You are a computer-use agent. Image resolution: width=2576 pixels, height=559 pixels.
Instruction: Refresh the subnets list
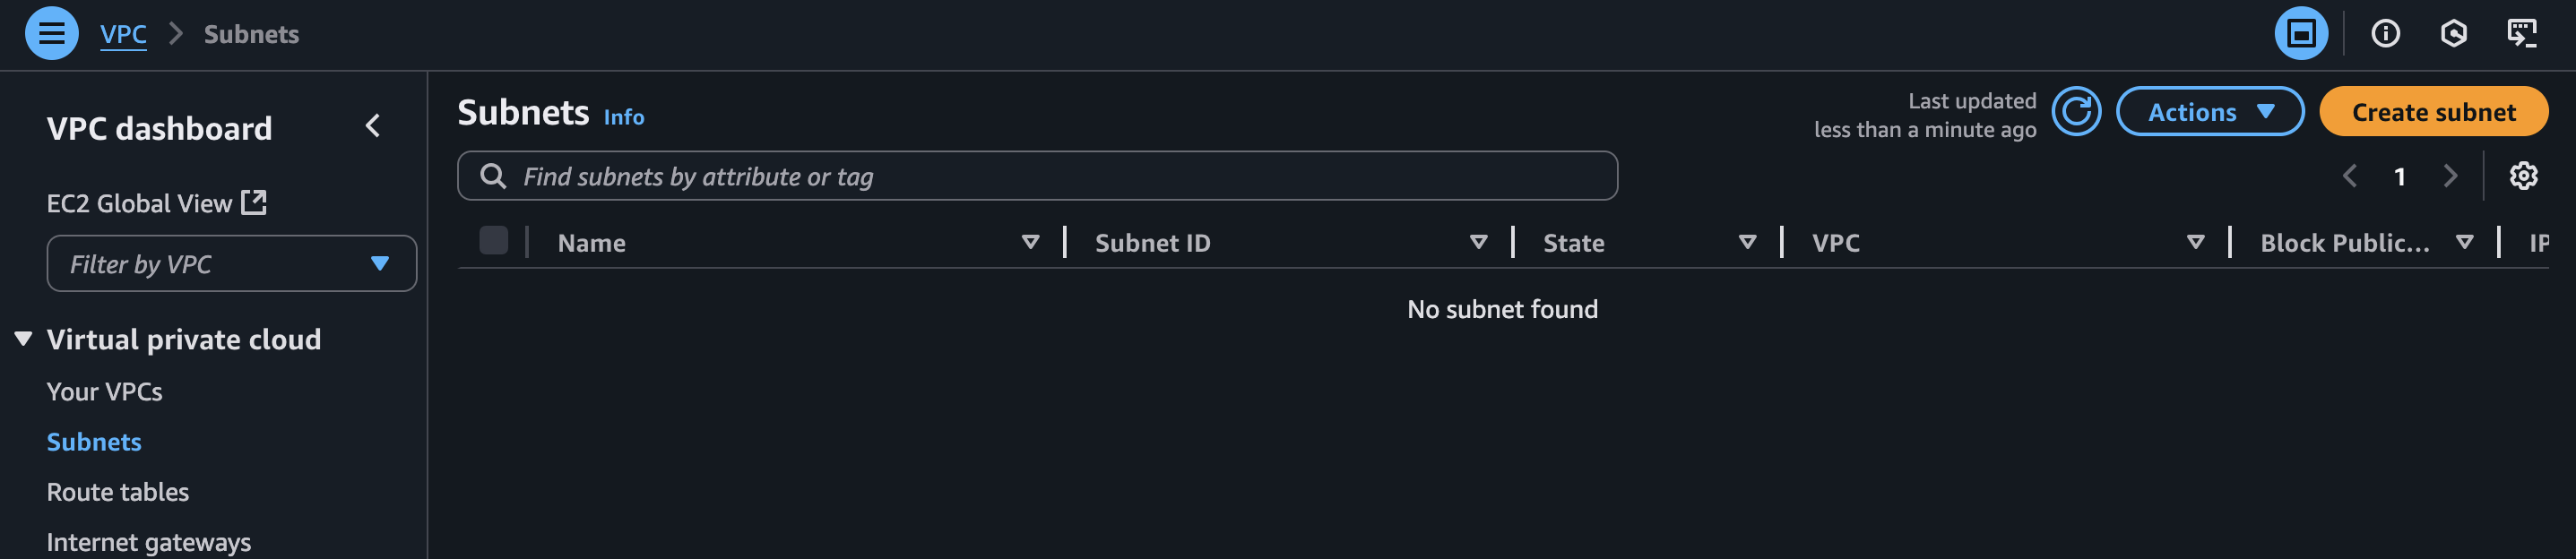2077,113
